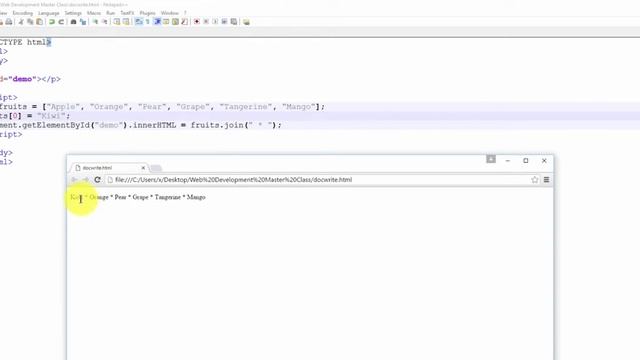Toggle synchronize vertical scrolling icon
640x360 pixels.
click(x=117, y=22)
